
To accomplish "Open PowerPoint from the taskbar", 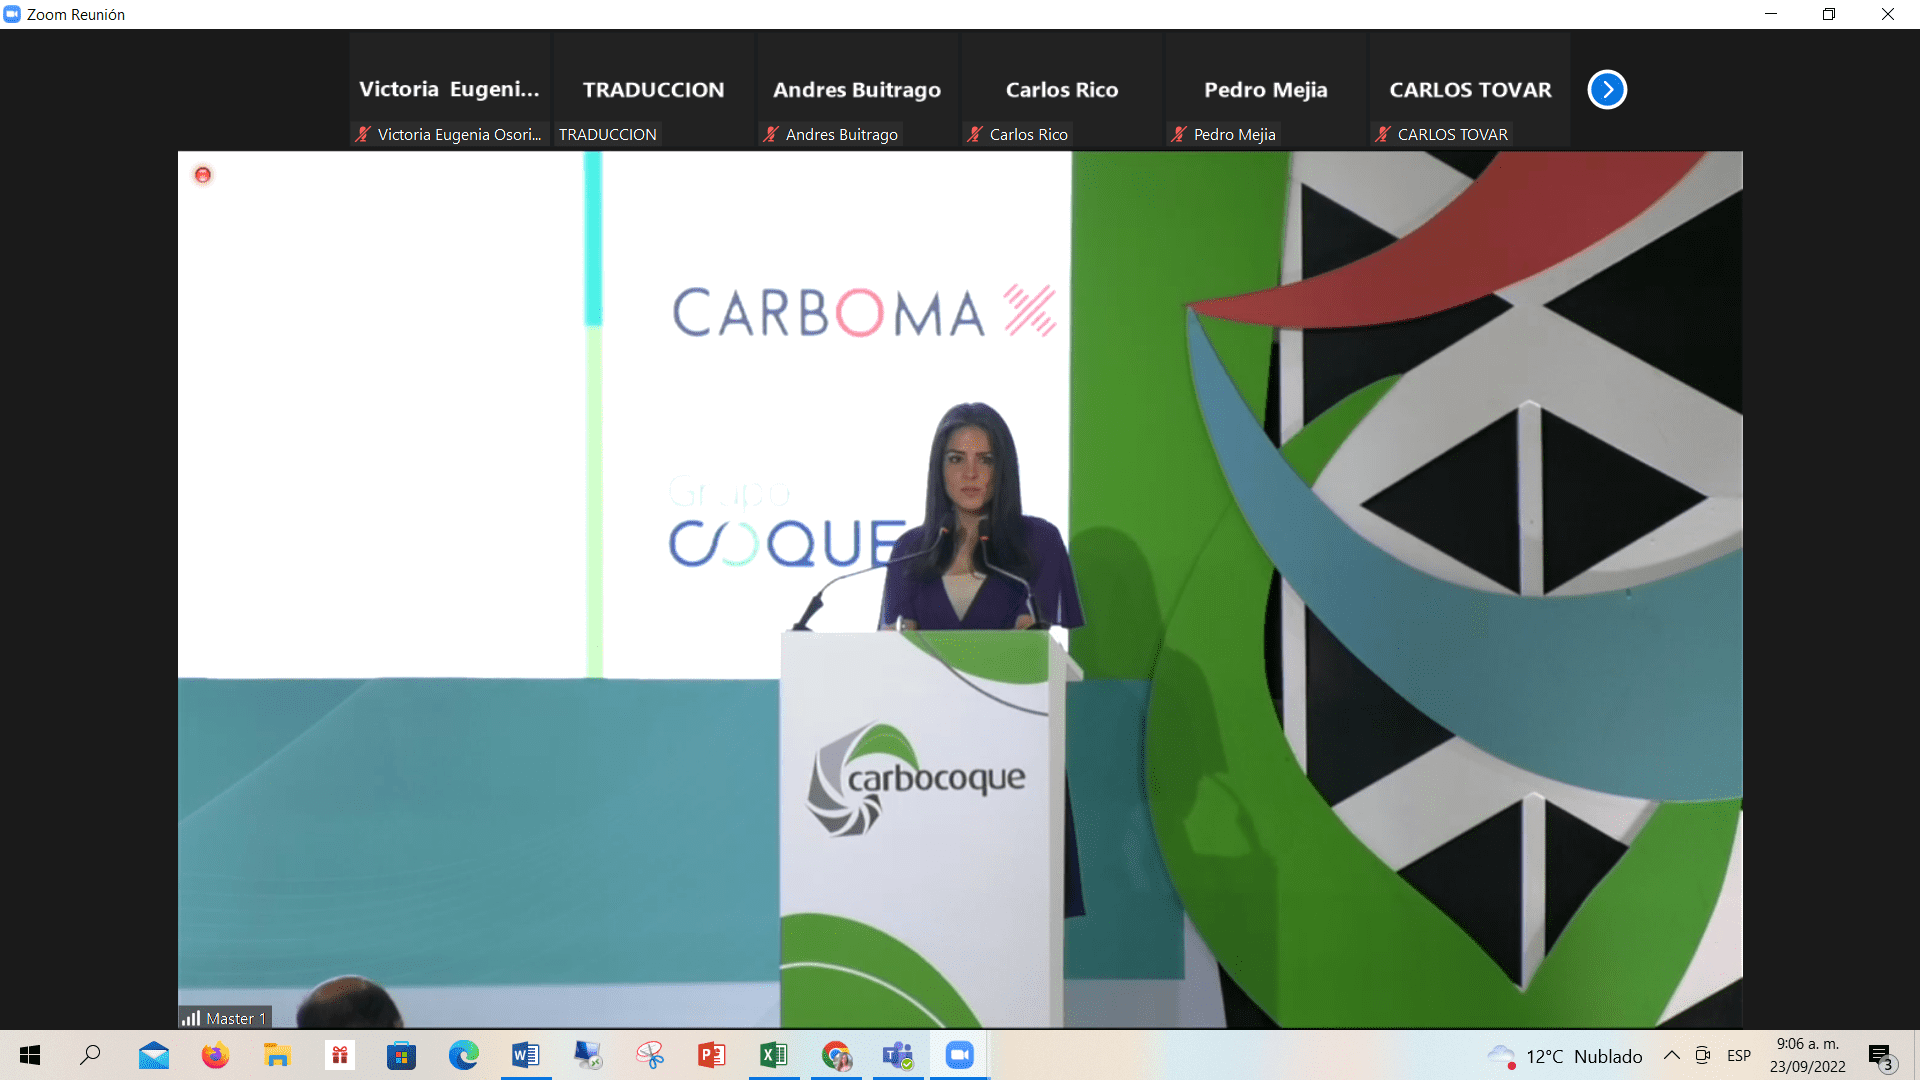I will point(712,1055).
